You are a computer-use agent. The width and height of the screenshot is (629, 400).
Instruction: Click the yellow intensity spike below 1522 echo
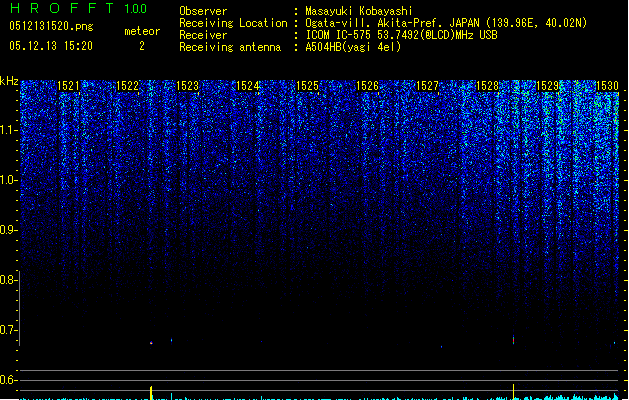151,393
